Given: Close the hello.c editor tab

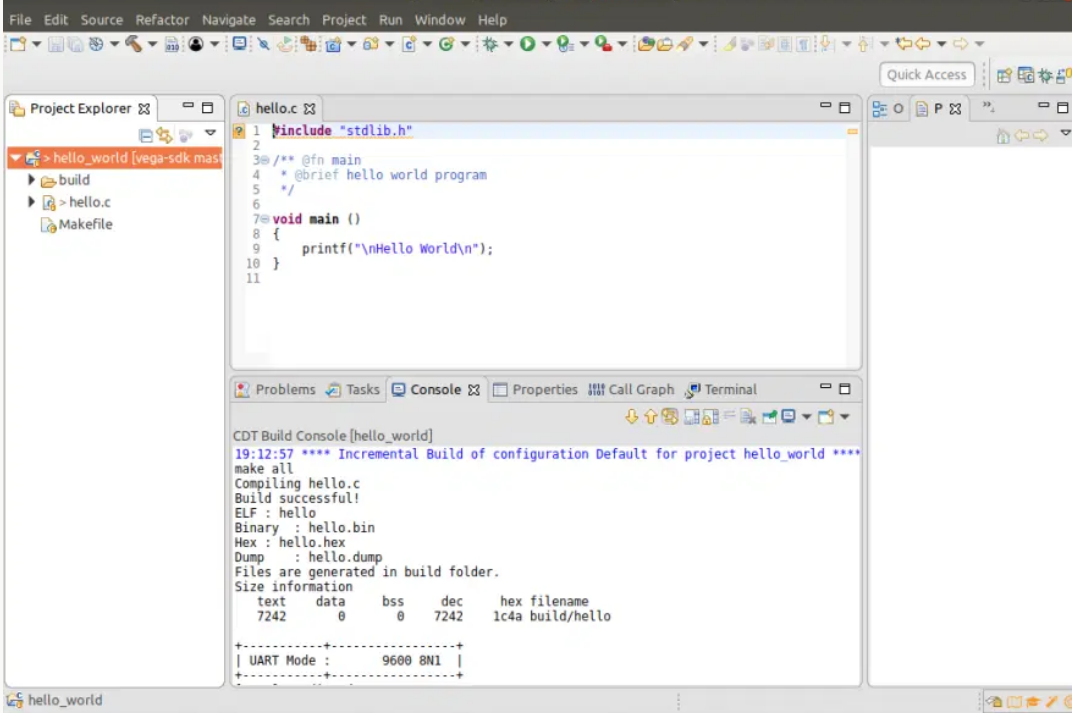Looking at the screenshot, I should click(x=310, y=109).
